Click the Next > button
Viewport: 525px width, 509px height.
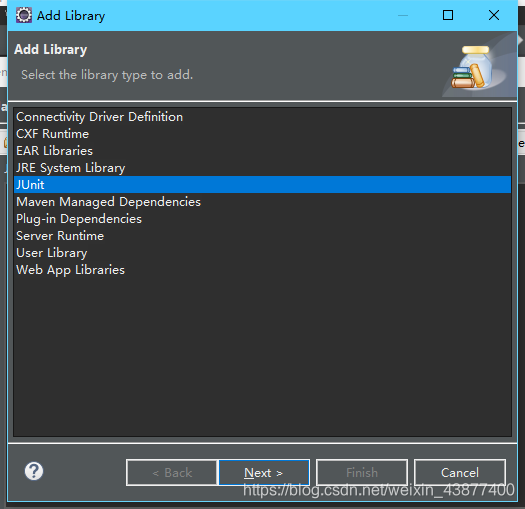click(264, 472)
